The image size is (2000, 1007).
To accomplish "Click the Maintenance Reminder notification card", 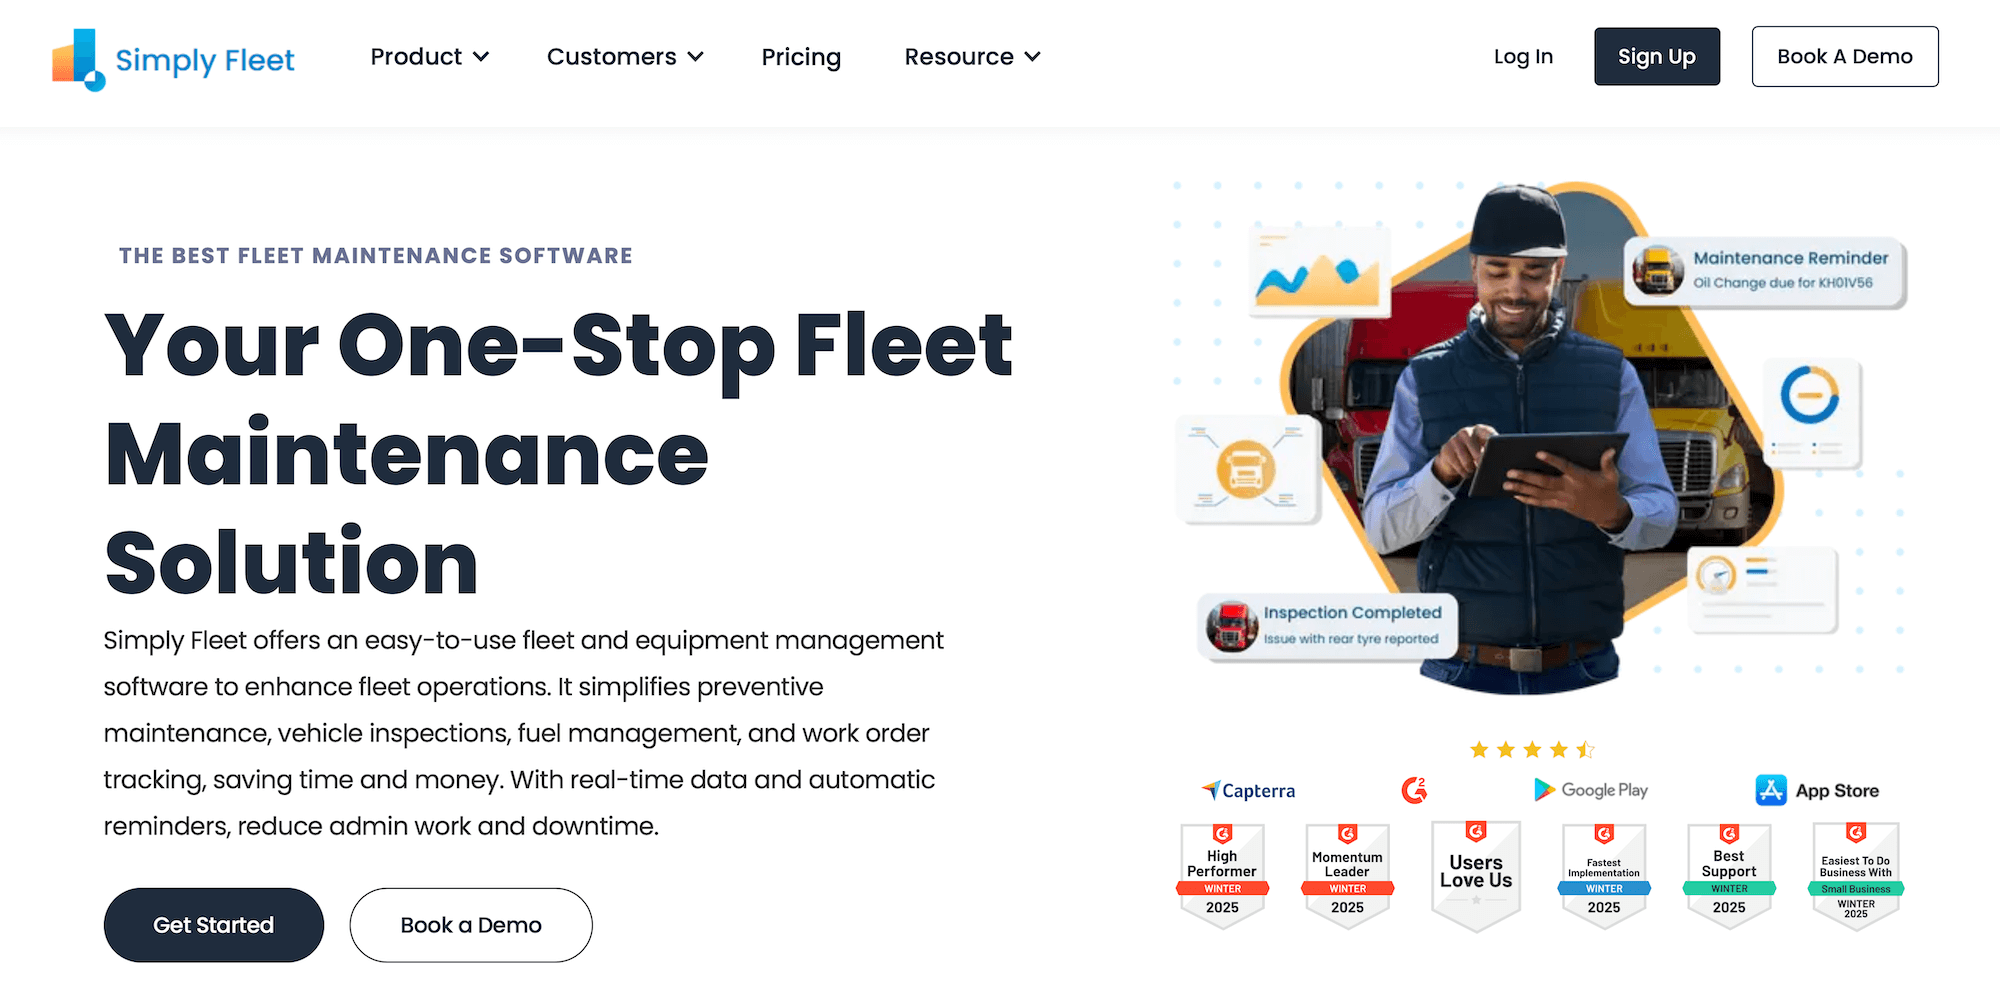I will point(1766,269).
